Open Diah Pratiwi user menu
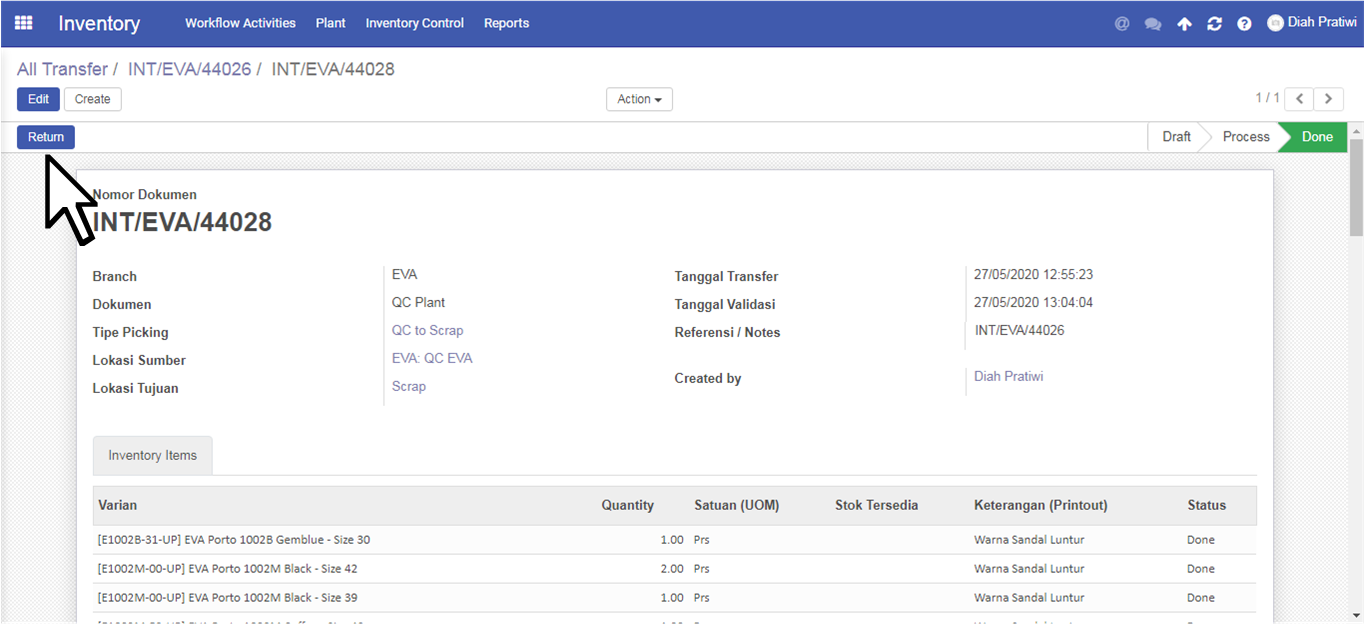1365x624 pixels. click(x=1312, y=22)
